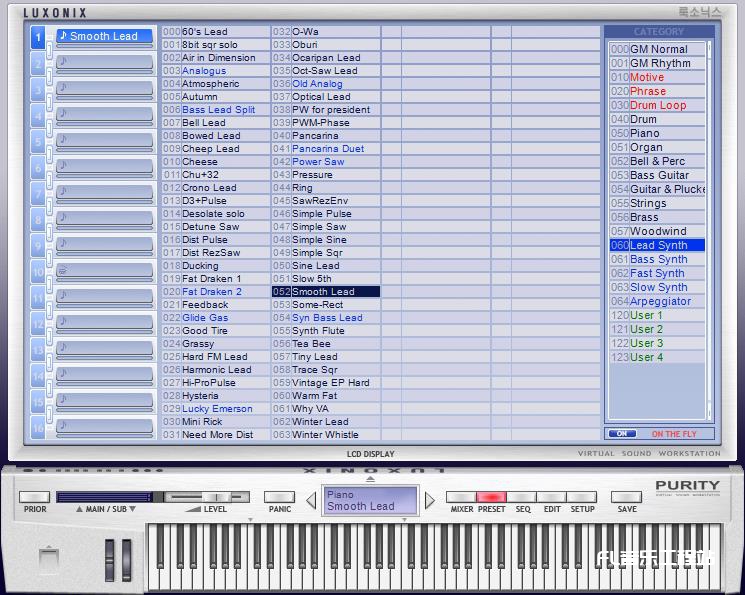Click the music note icon in slot 3
Viewport: 745px width, 595px height.
63,88
